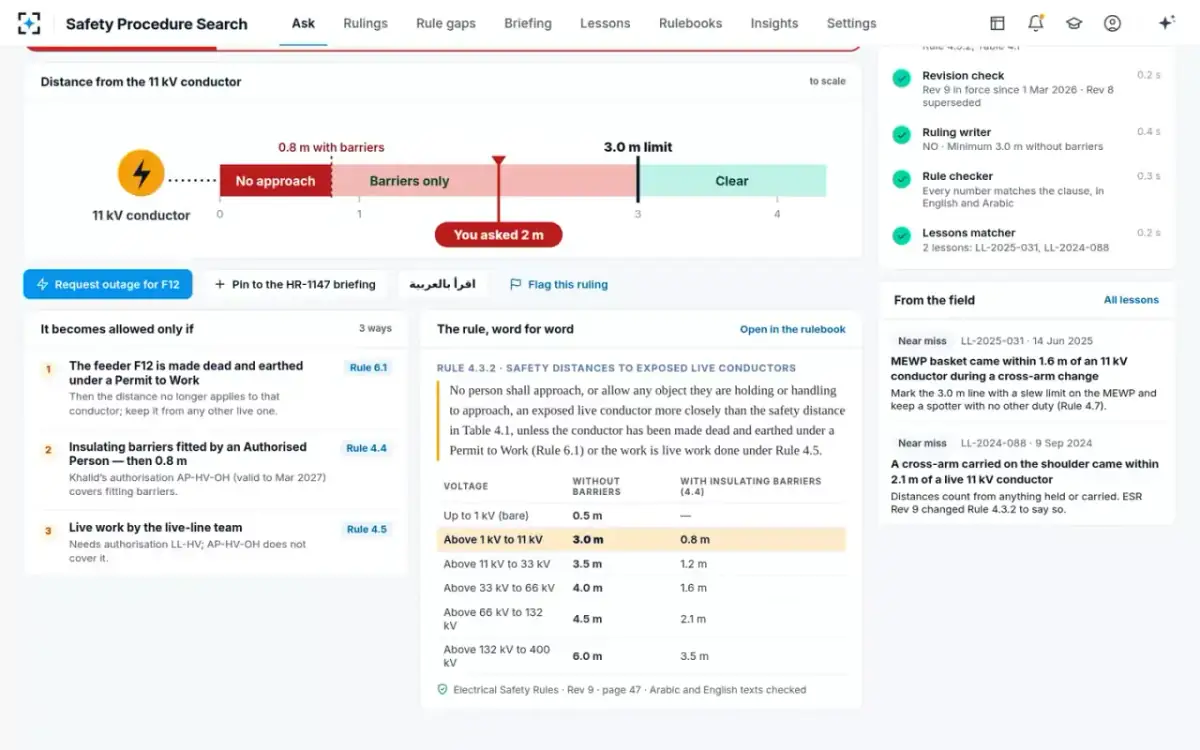Image resolution: width=1200 pixels, height=750 pixels.
Task: Open All lessons link
Action: (x=1131, y=300)
